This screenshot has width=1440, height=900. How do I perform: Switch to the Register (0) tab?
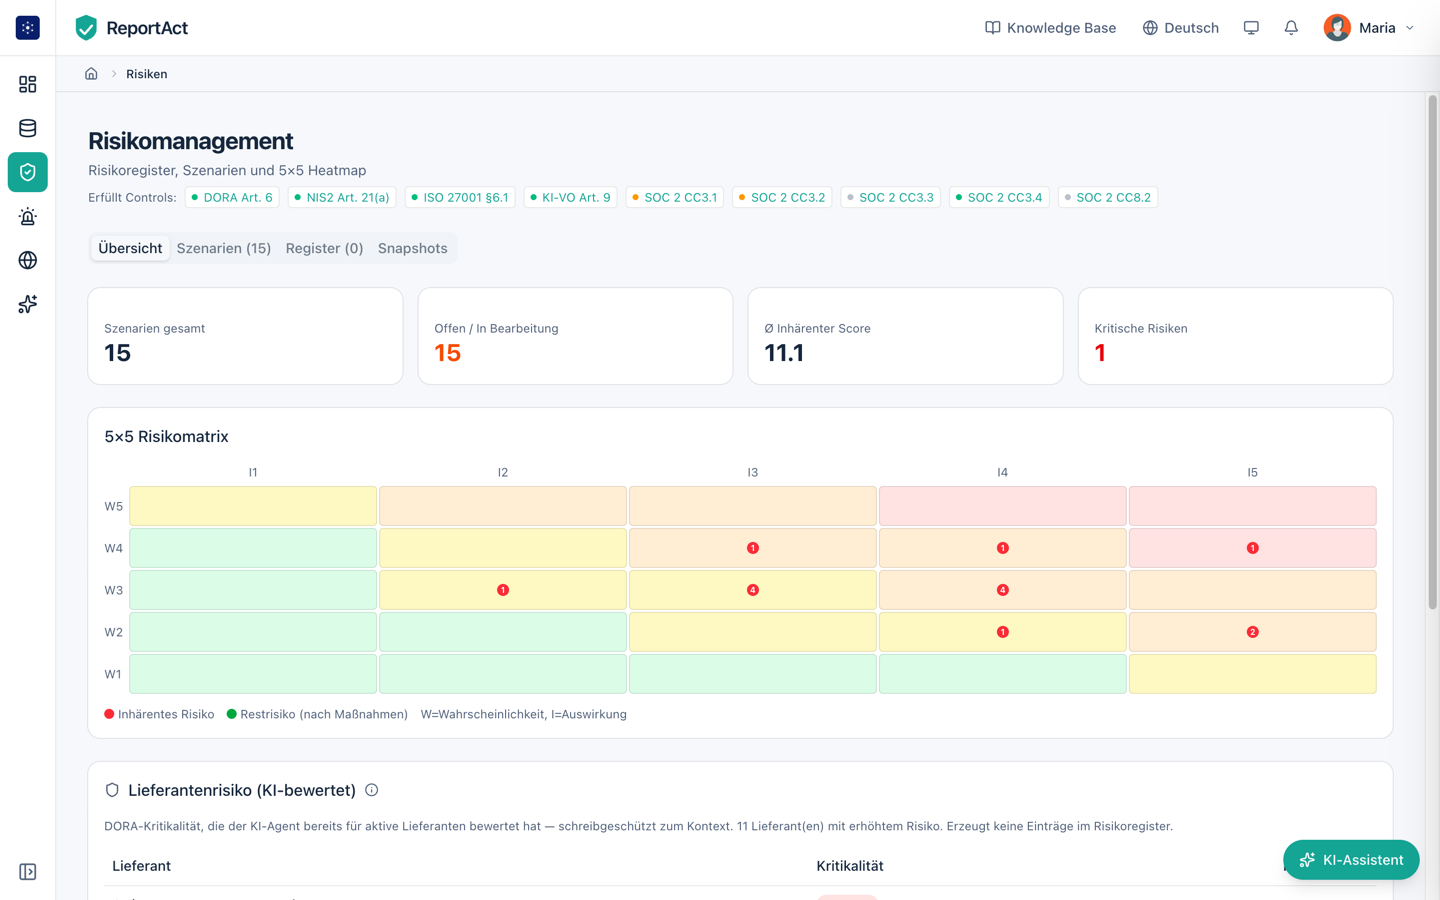click(x=324, y=248)
